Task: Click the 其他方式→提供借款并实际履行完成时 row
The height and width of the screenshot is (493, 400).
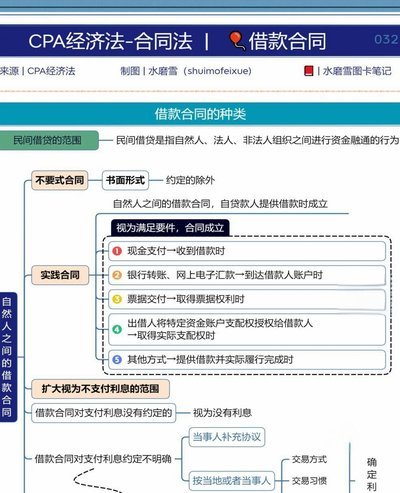Action: click(247, 360)
